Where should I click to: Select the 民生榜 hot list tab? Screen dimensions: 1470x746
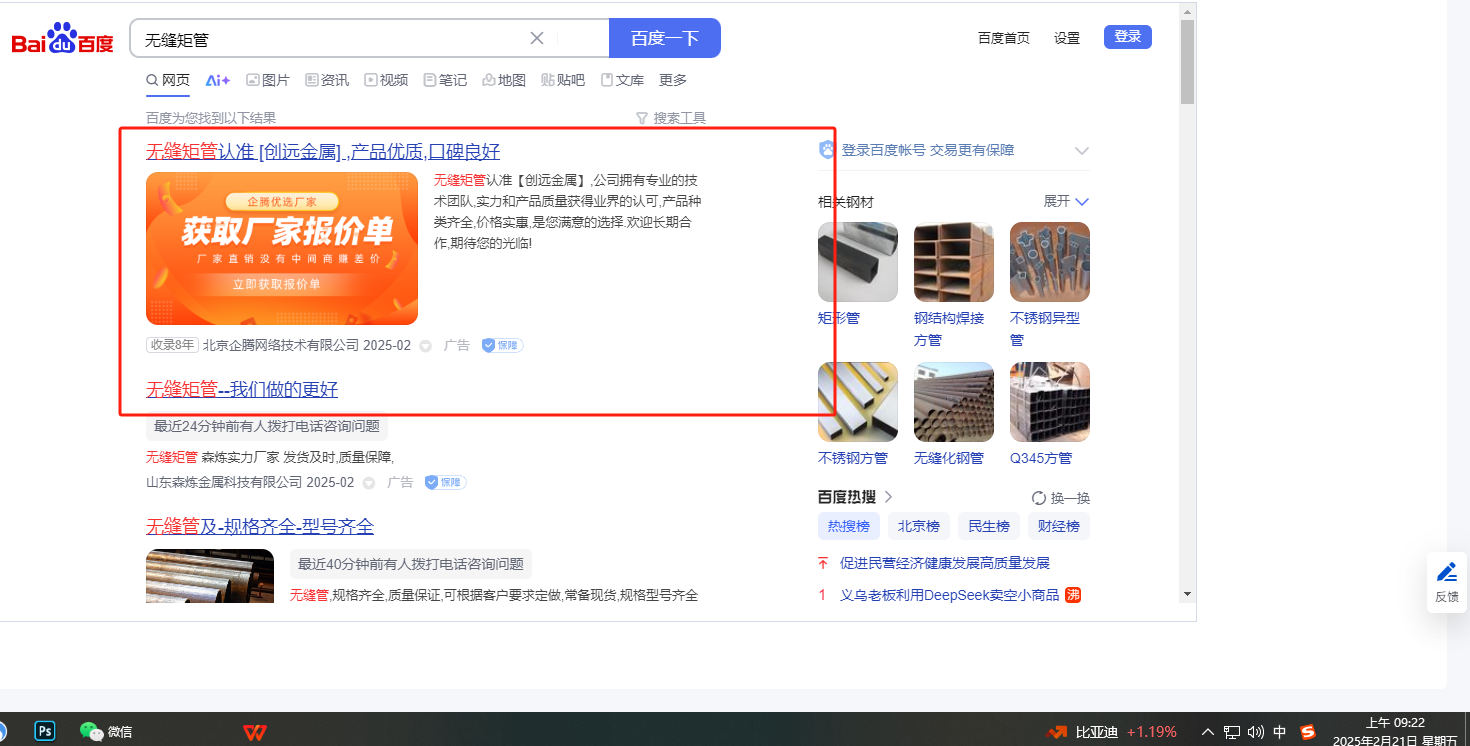989,526
